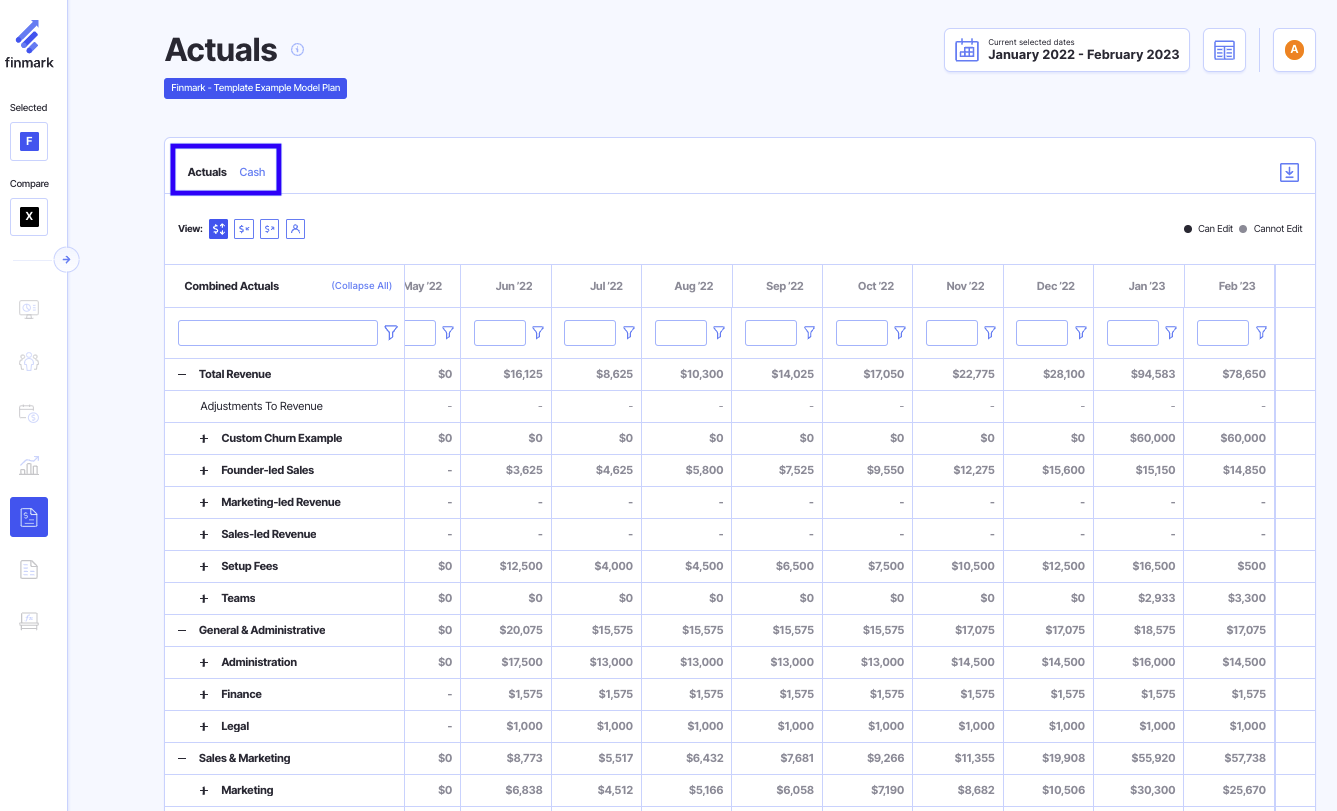Switch to the Cash tab

(252, 172)
